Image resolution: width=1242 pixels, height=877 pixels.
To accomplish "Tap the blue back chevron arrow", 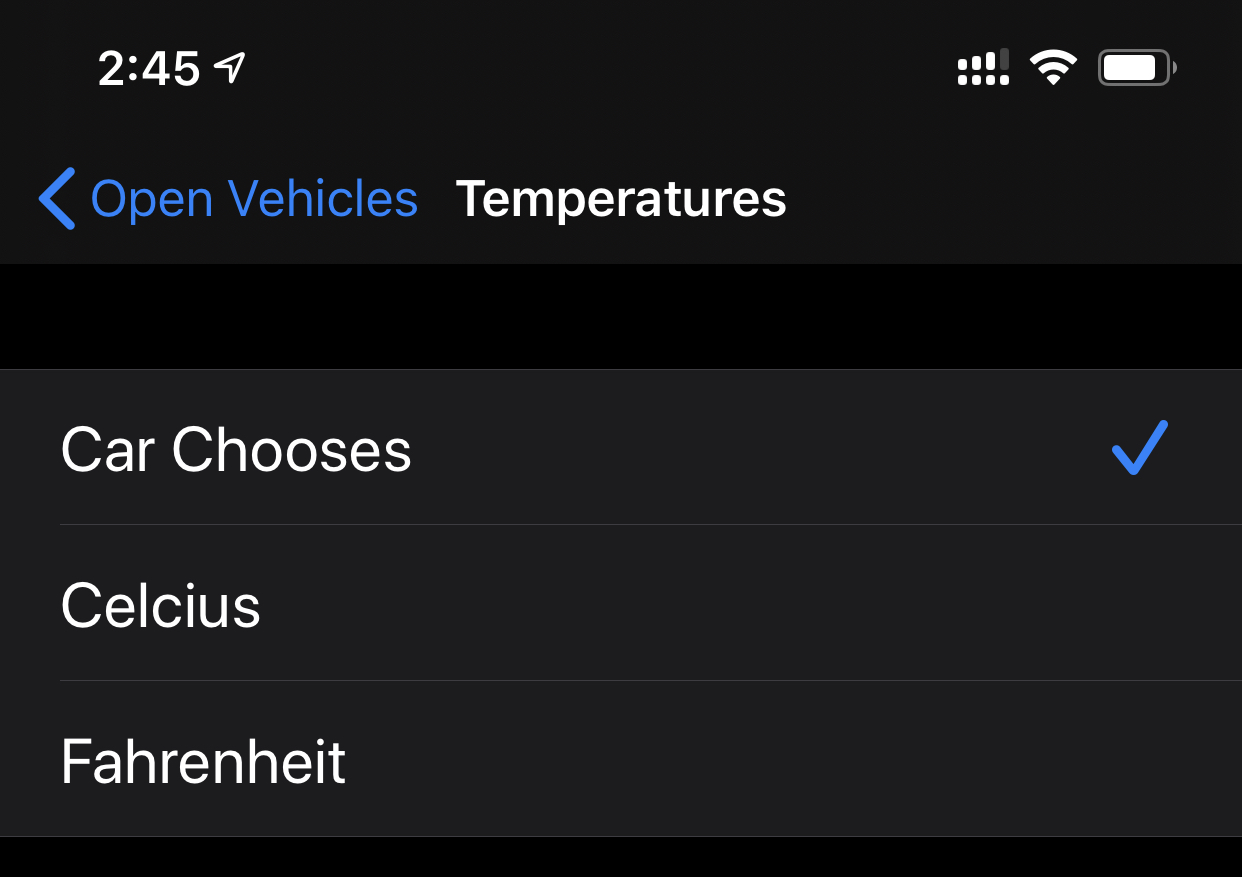I will [57, 199].
